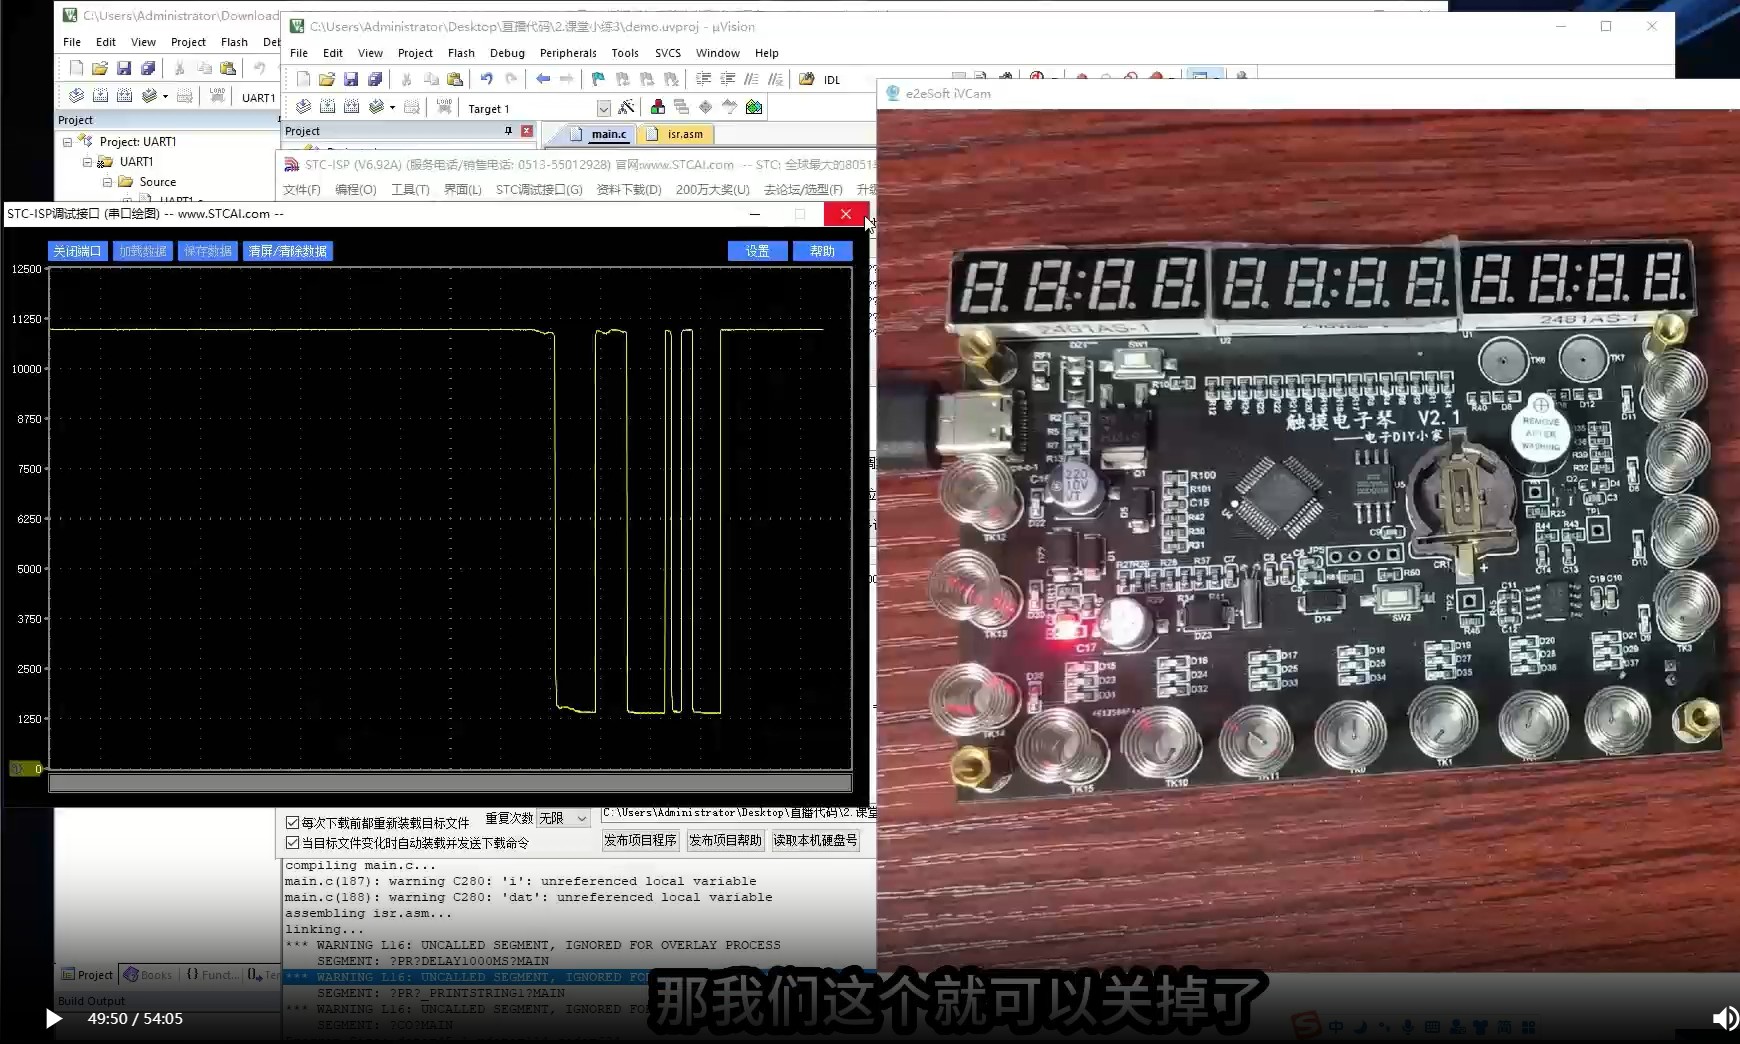Click the Pack Installer green icon
Screen dimensions: 1740x1044
click(754, 107)
